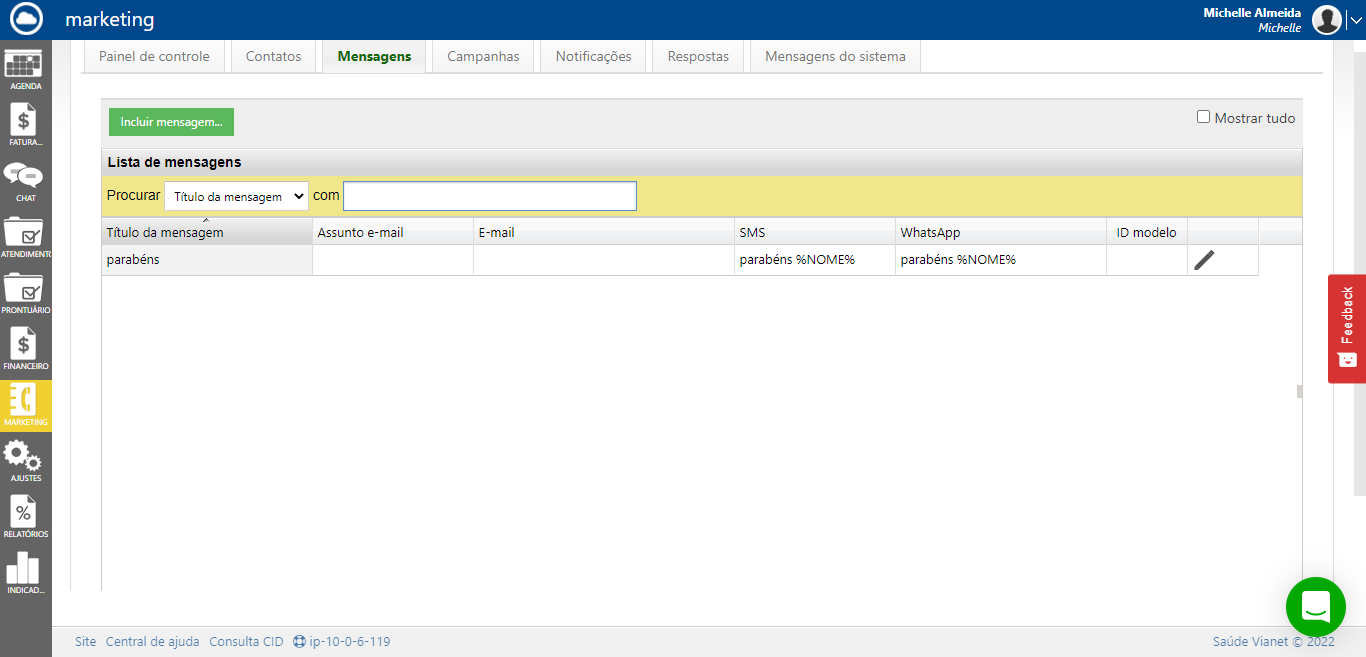Open the Ajustes gears icon
This screenshot has width=1366, height=657.
(x=25, y=462)
